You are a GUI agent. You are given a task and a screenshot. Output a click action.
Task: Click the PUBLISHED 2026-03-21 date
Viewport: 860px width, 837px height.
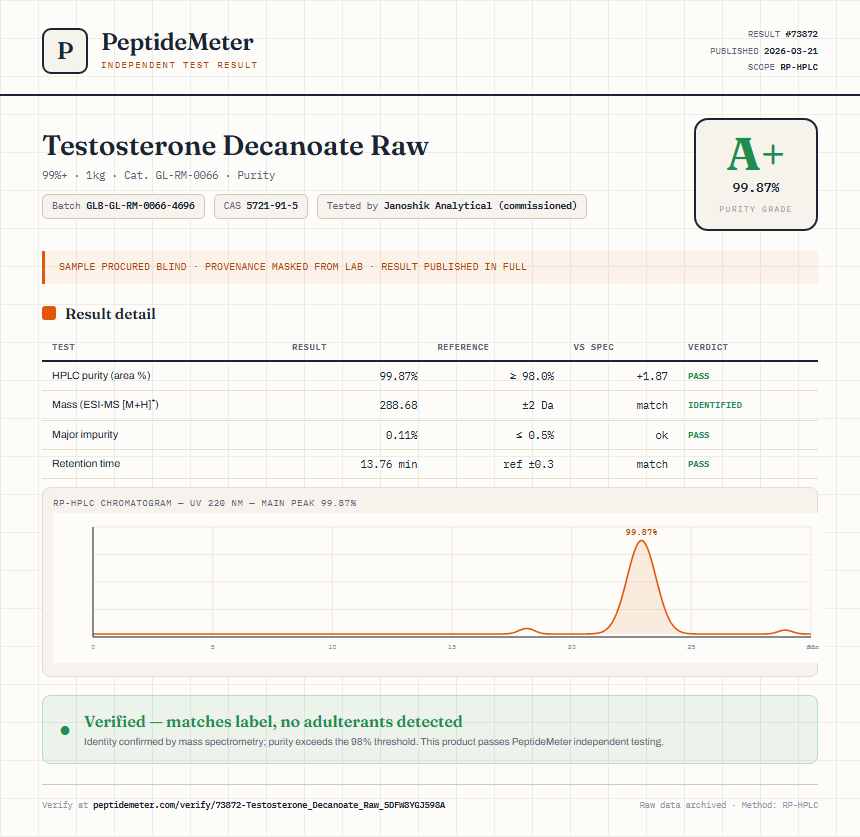(763, 51)
